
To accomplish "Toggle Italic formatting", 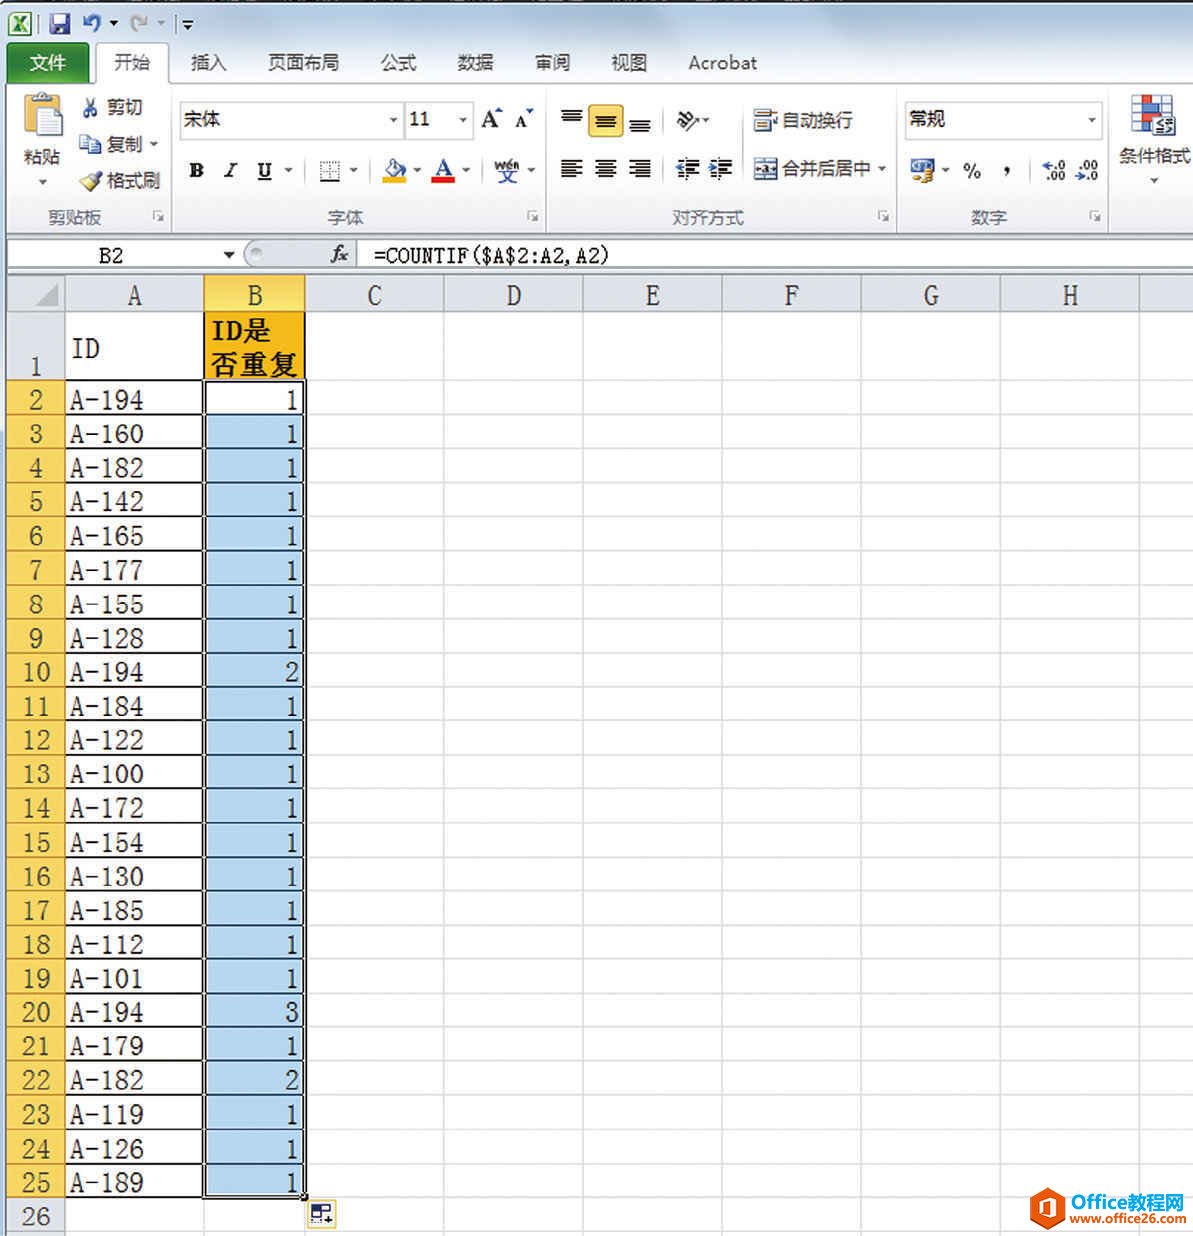I will (x=231, y=171).
